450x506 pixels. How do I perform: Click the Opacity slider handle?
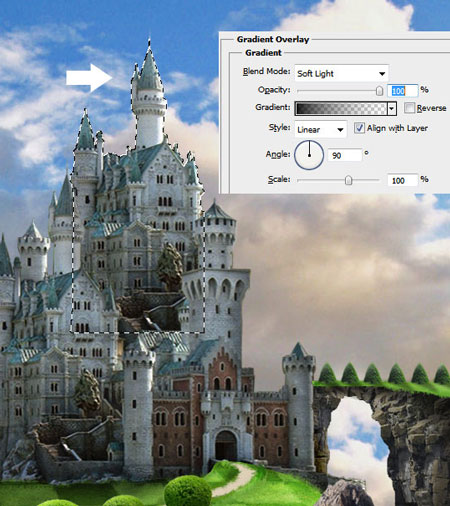pyautogui.click(x=379, y=91)
